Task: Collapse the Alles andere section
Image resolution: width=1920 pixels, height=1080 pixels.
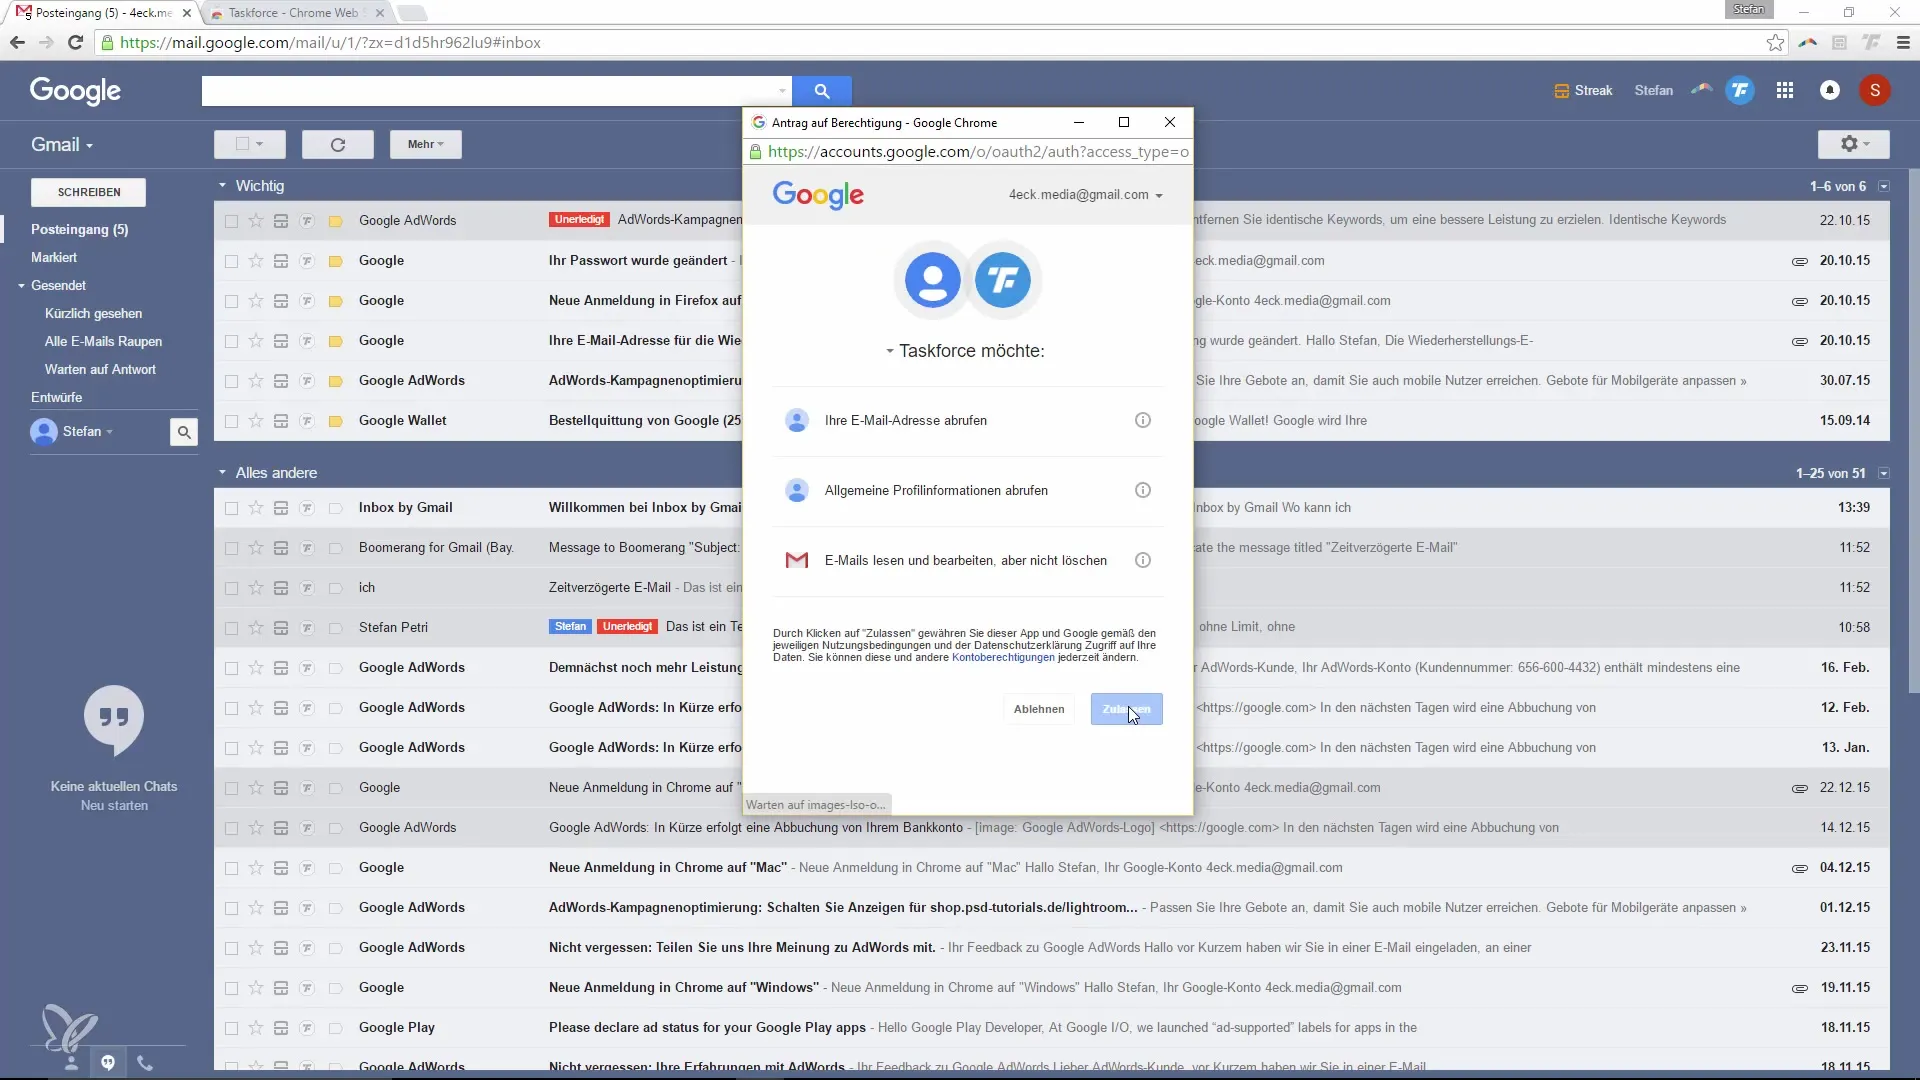Action: tap(222, 473)
